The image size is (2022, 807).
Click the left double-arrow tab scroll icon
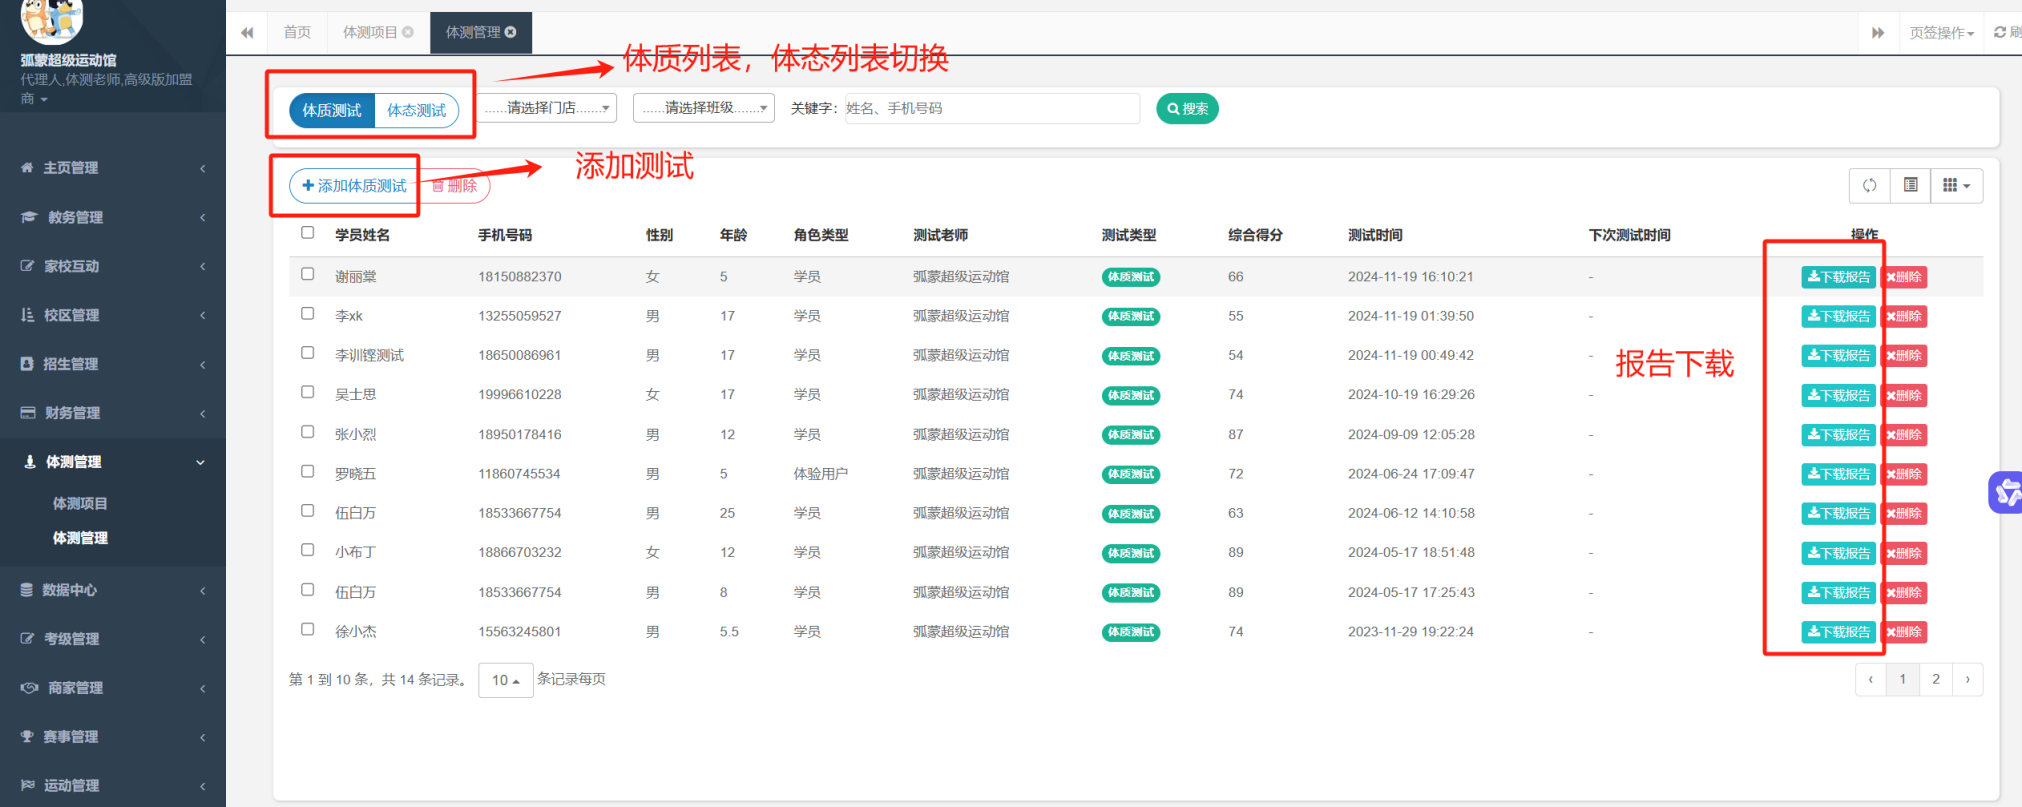point(247,33)
